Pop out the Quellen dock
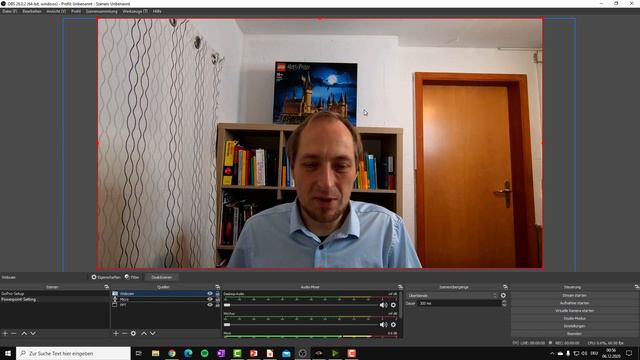The image size is (640, 360). click(218, 287)
